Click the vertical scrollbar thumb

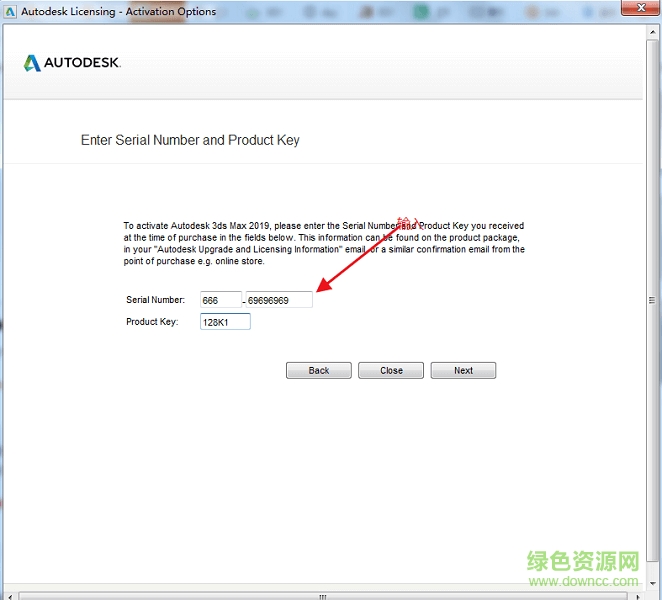(652, 301)
